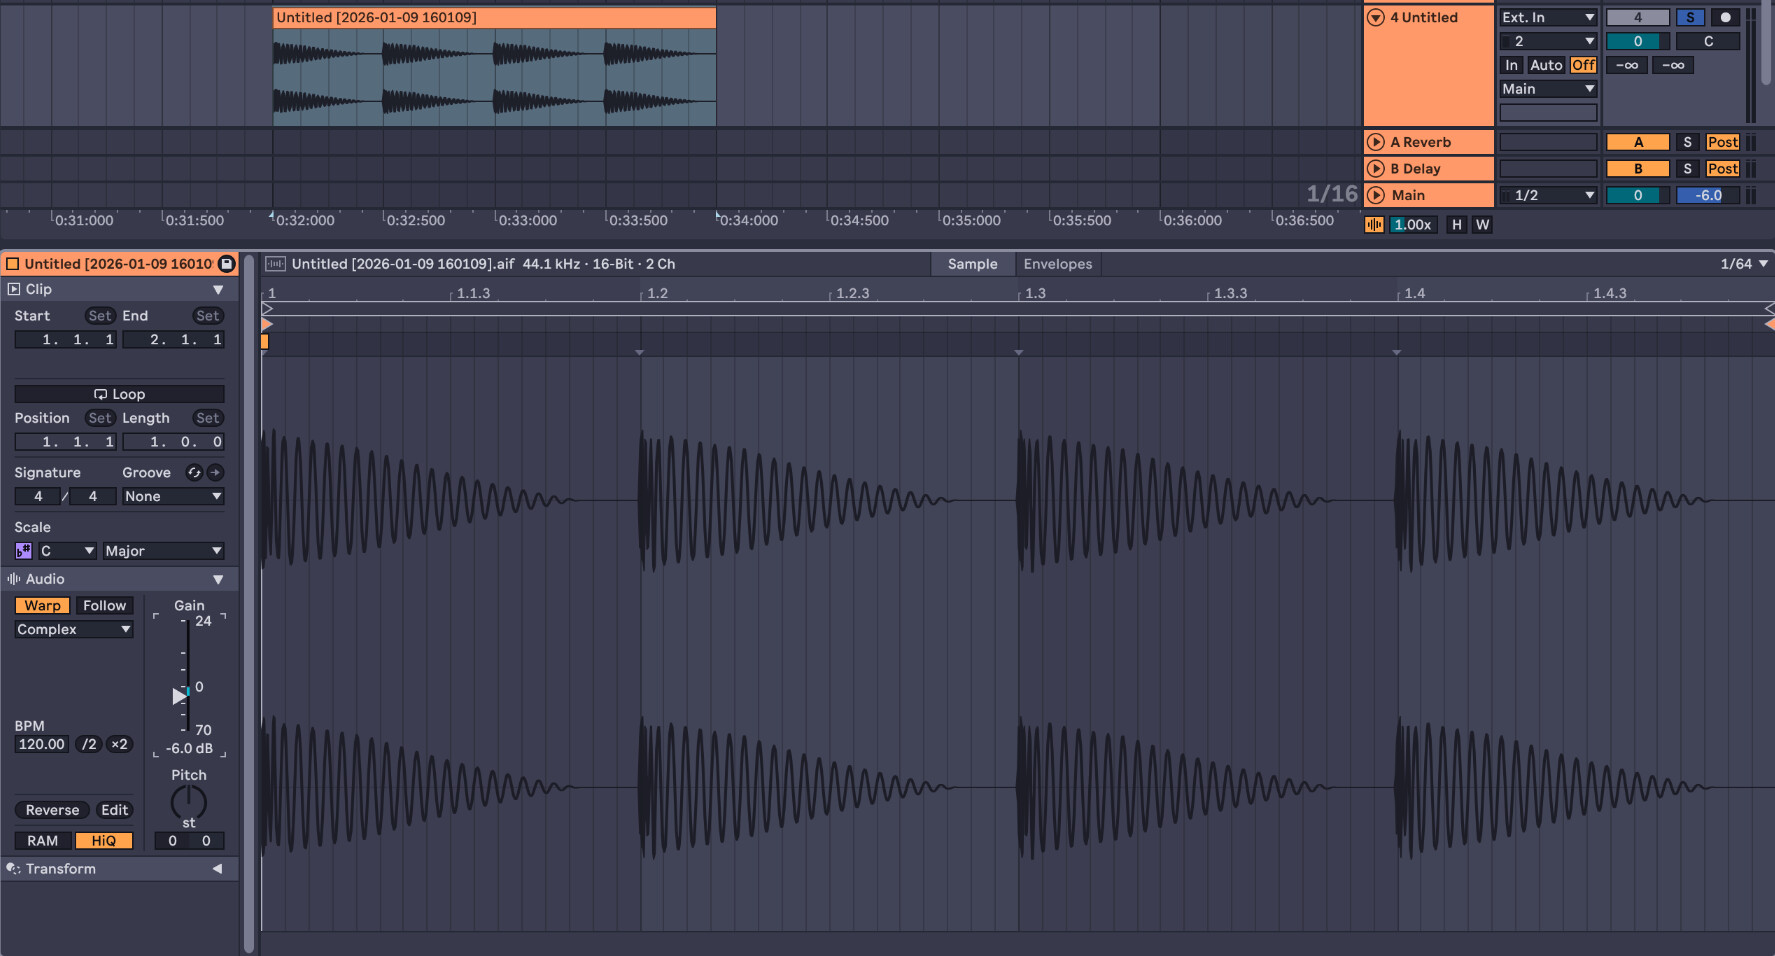Select the Sample tab
The image size is (1775, 956).
[x=972, y=264]
